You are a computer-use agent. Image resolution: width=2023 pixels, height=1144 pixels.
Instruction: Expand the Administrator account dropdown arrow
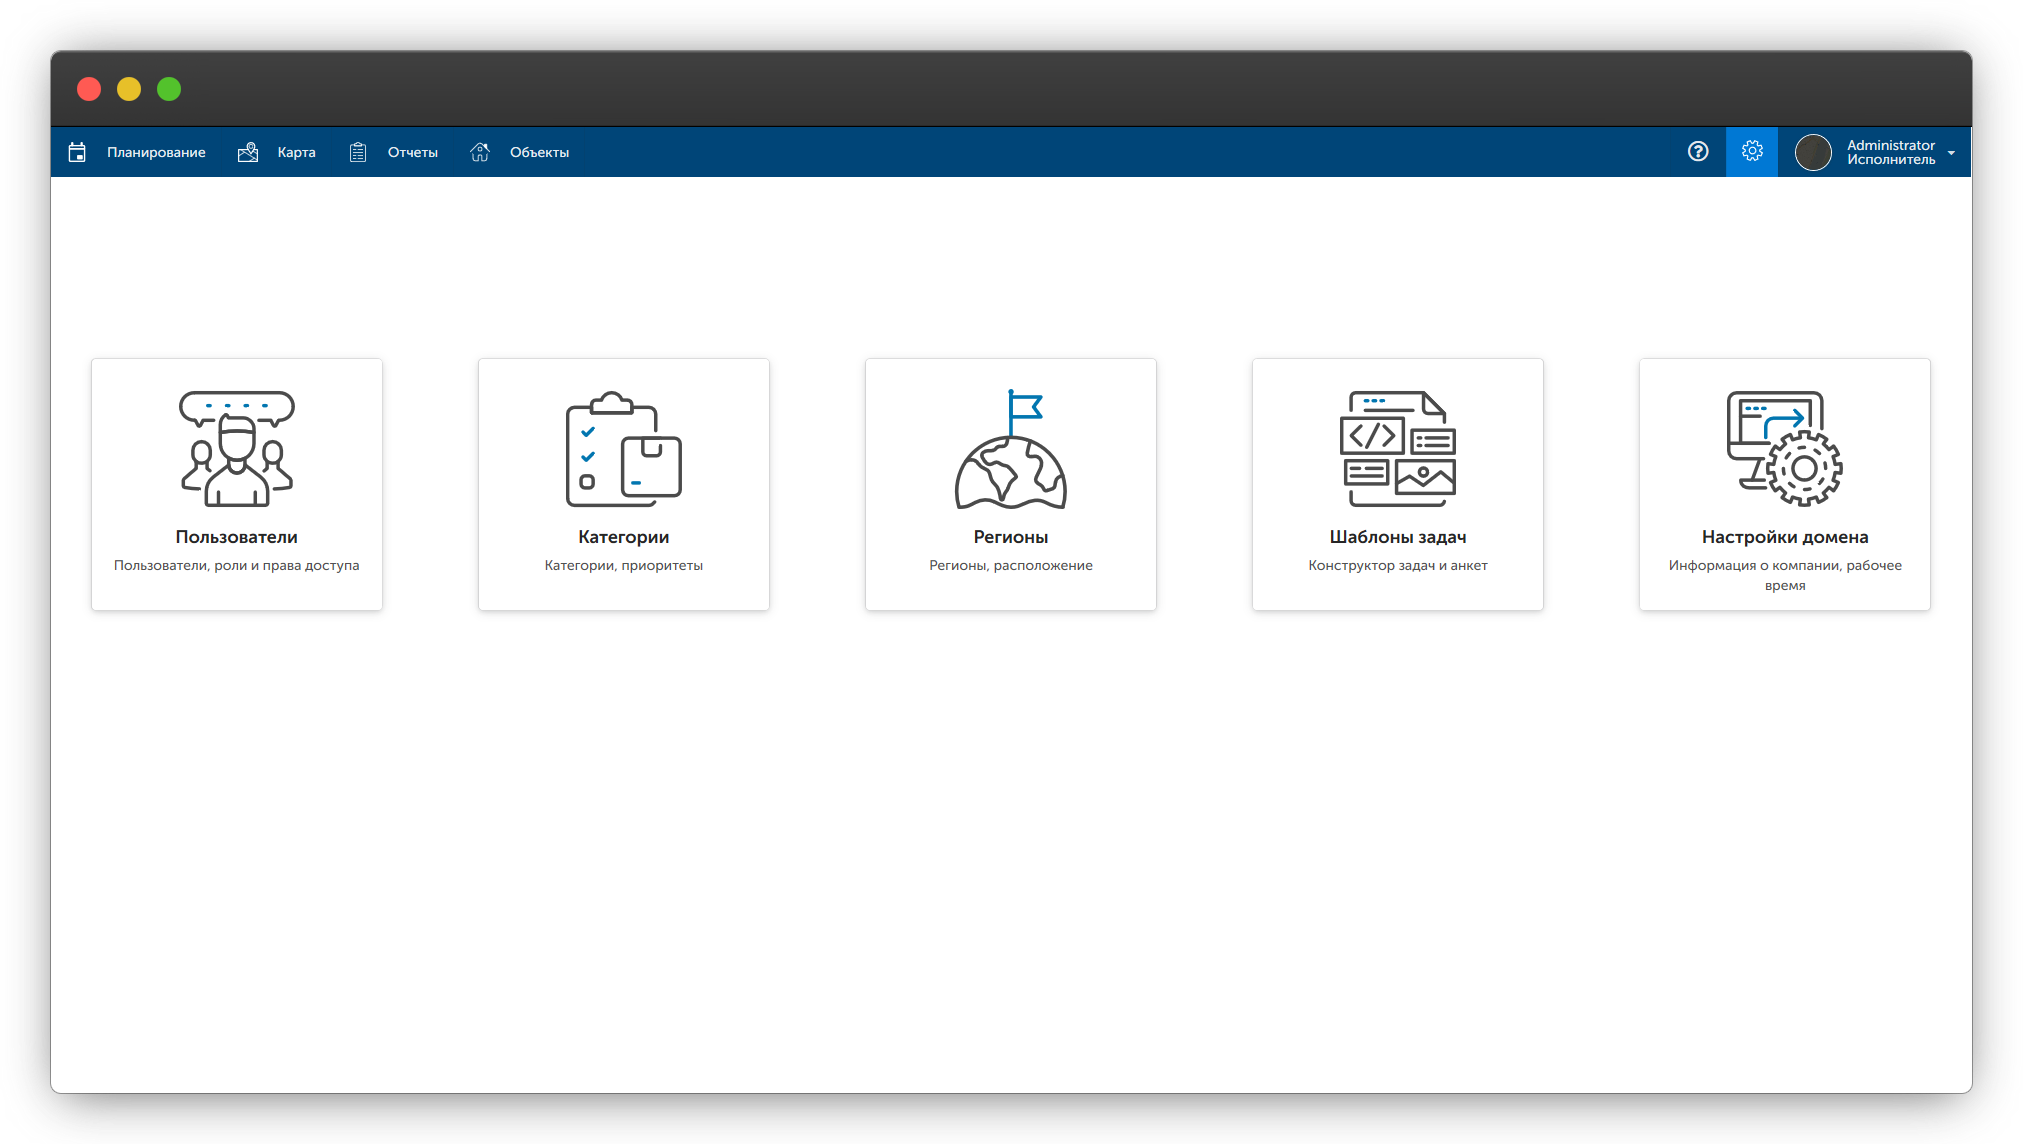[x=1951, y=153]
